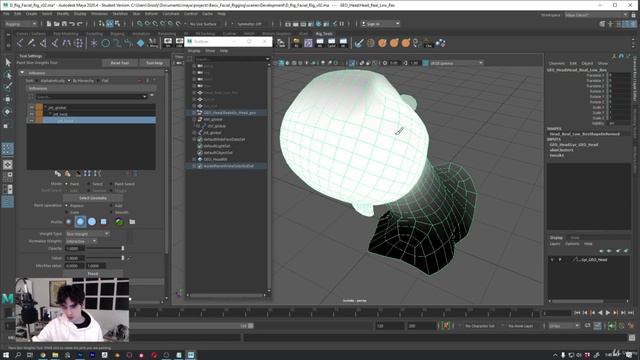Open the Deform menu
The image size is (640, 360).
(151, 14)
